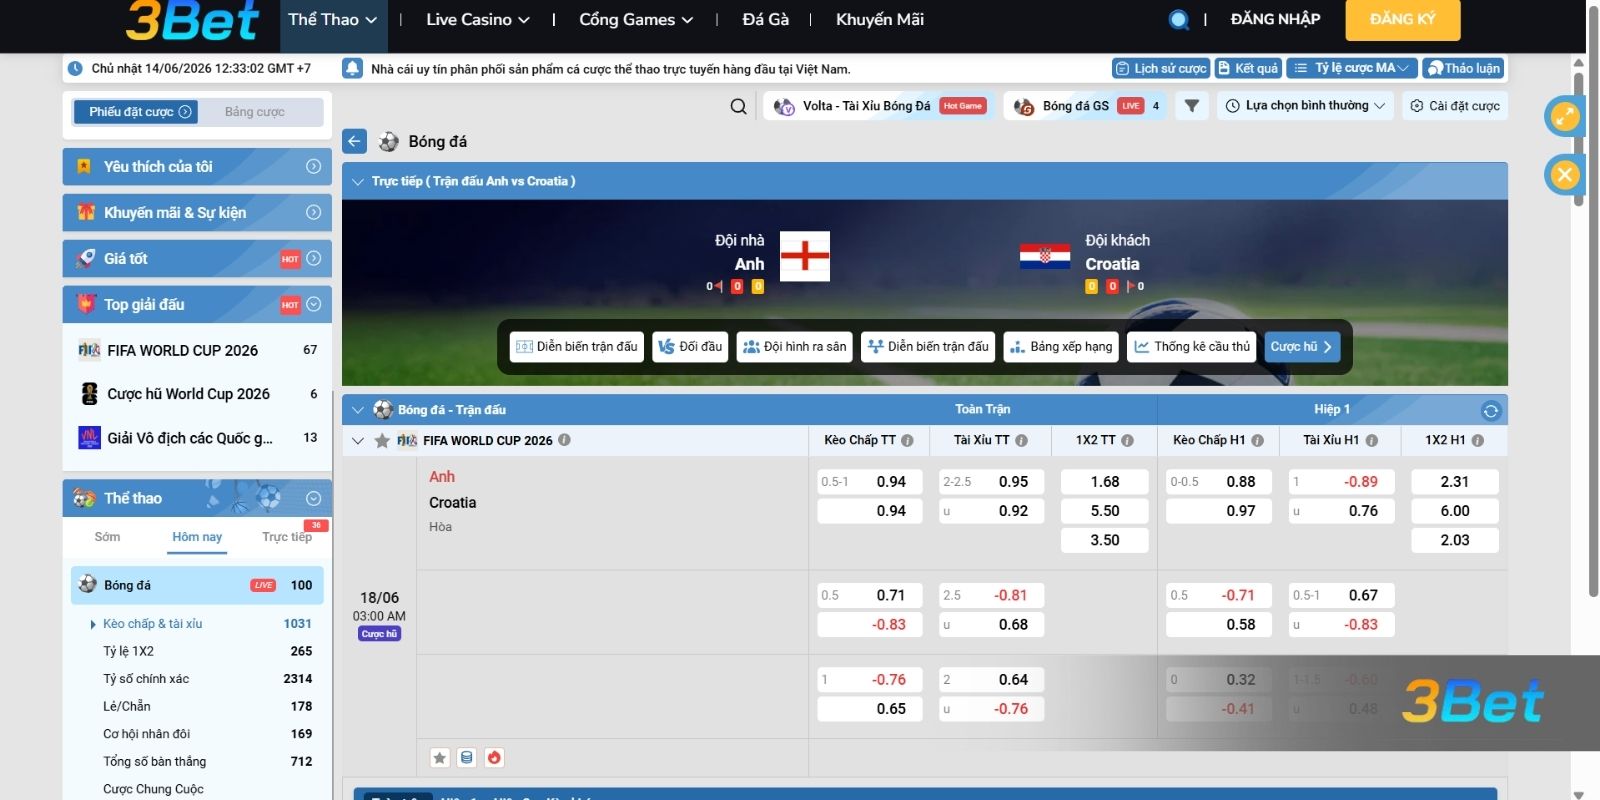This screenshot has width=1600, height=800.
Task: Open Tỷ lệ cược MA odds dropdown
Action: 1352,68
